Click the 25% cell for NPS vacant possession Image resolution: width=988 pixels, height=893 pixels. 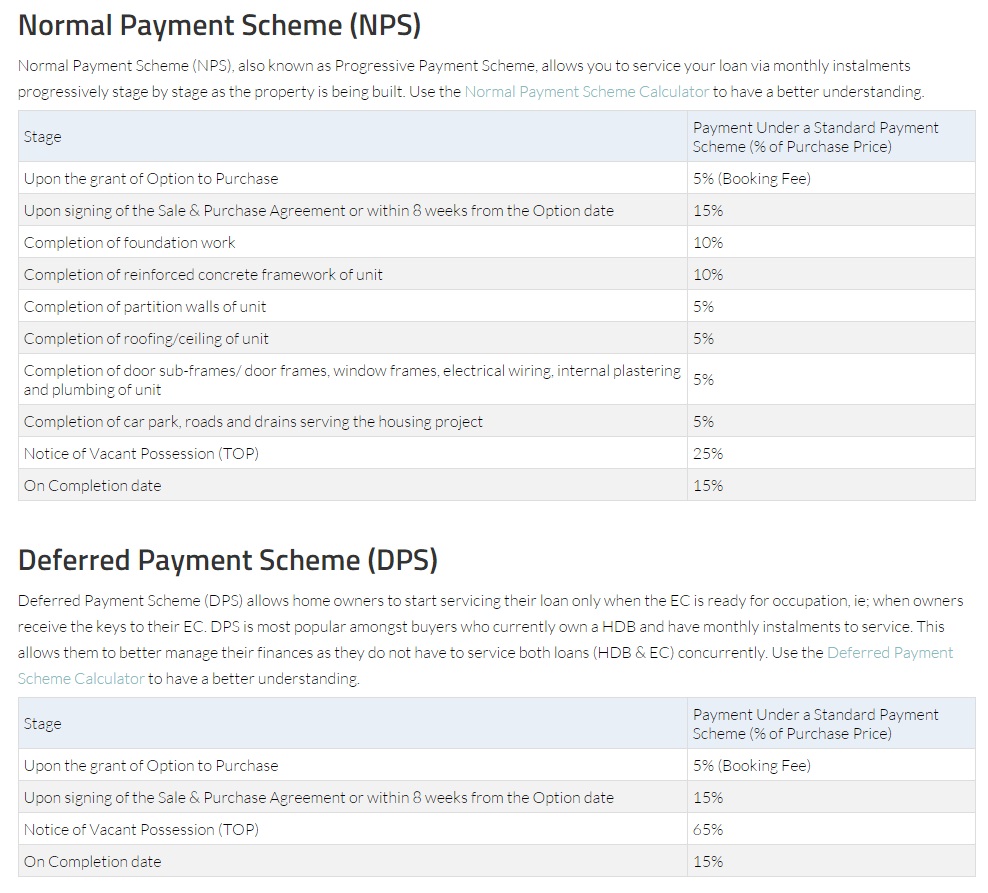[708, 453]
